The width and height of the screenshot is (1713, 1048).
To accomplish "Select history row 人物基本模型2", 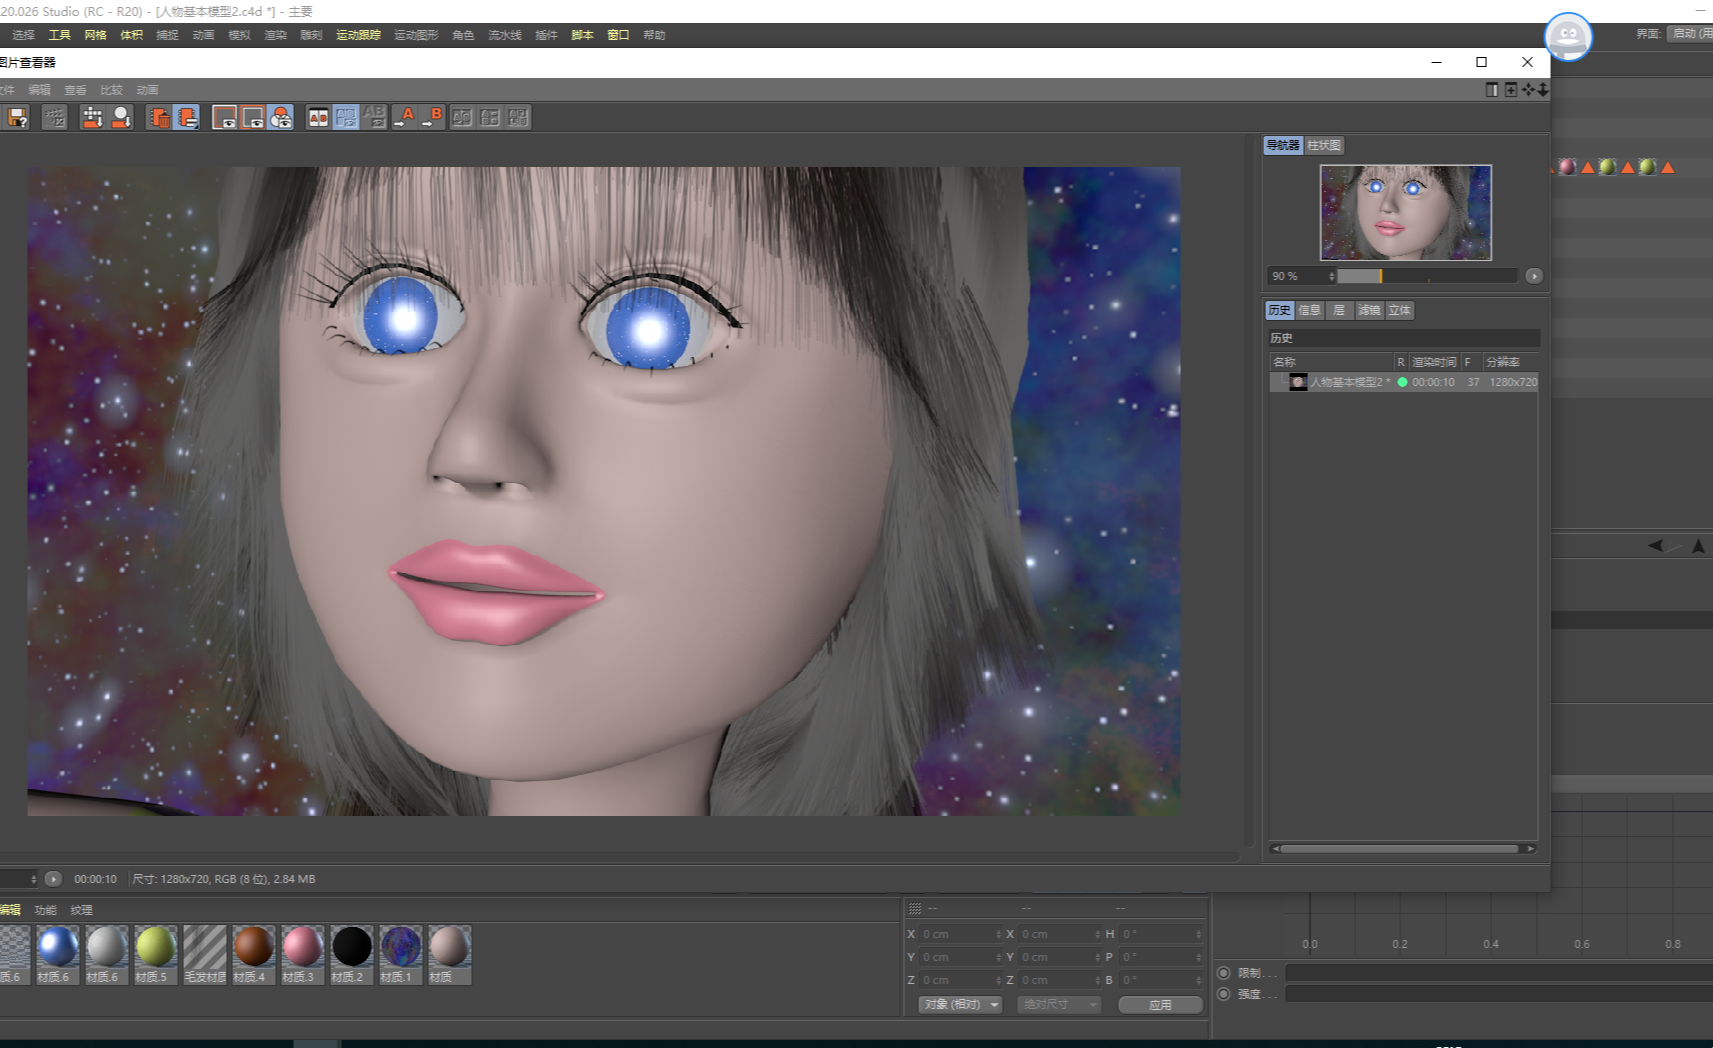I will click(x=1404, y=382).
